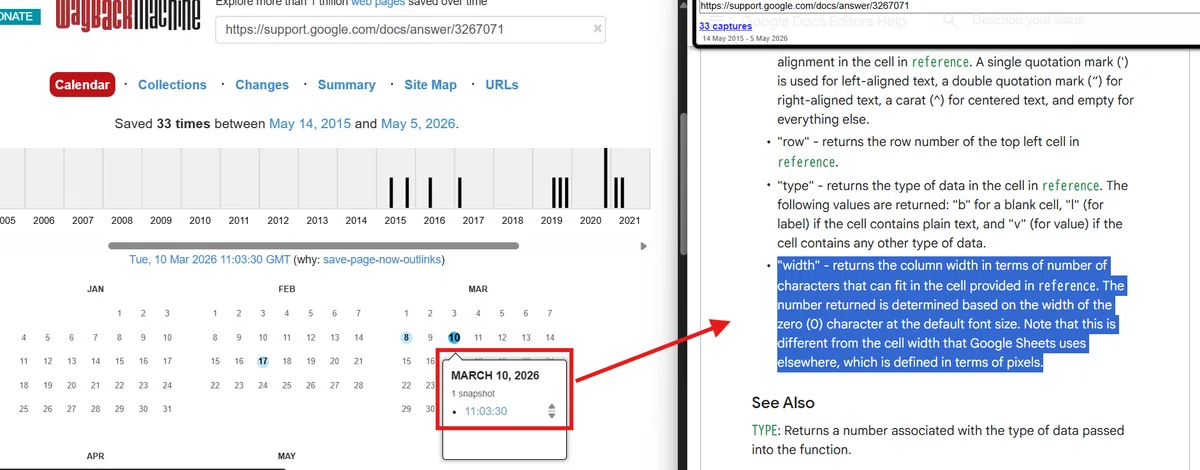Click the "row" bullet item text
The image size is (1200, 470).
(929, 152)
